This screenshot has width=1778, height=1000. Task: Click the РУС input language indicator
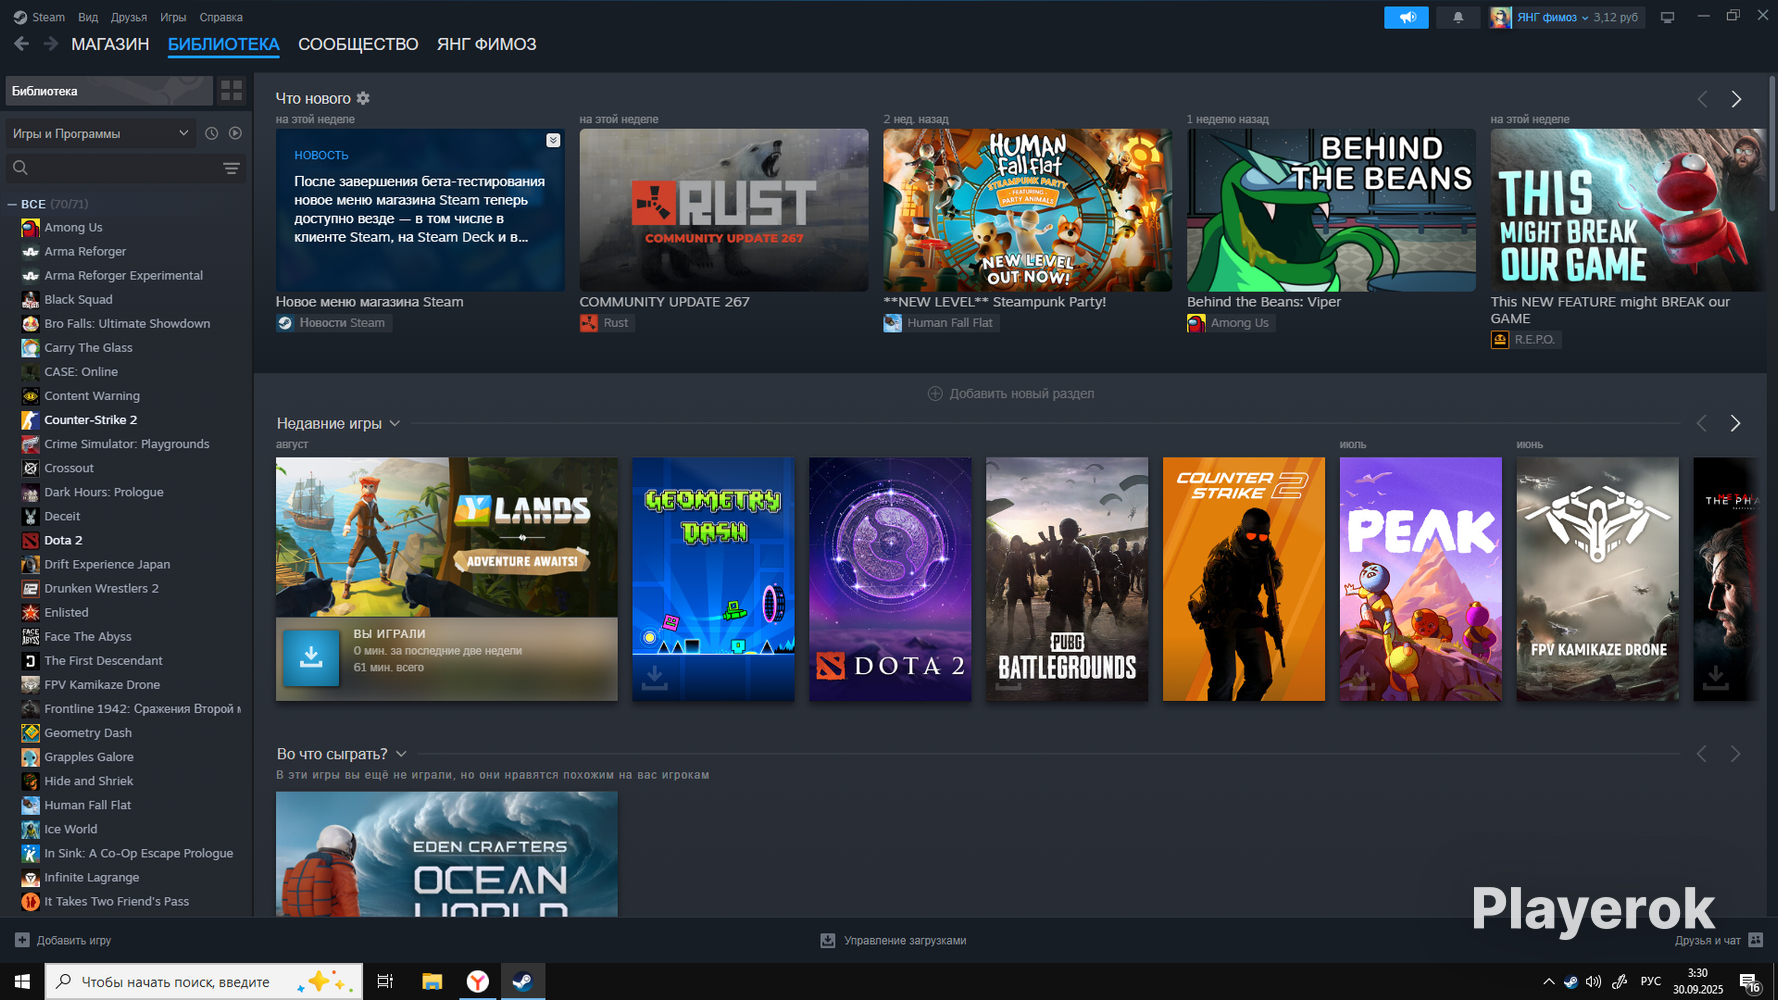[1651, 982]
